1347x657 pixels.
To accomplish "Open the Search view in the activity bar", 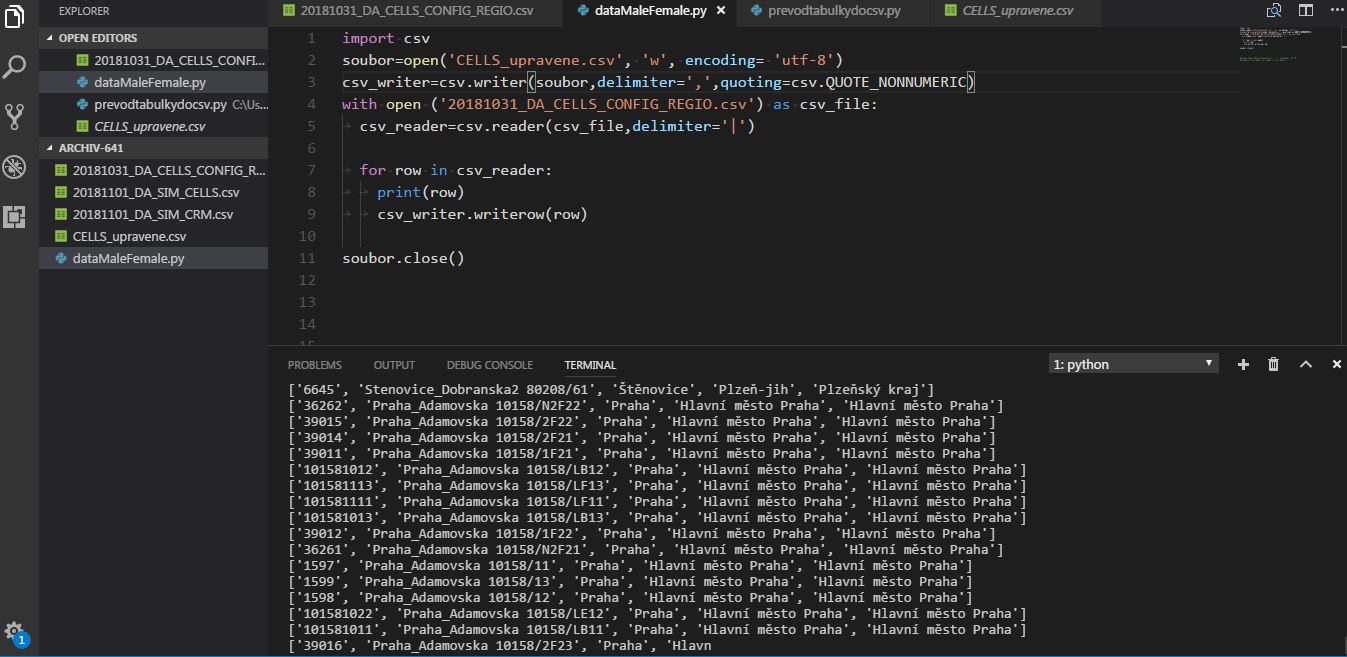I will pyautogui.click(x=15, y=67).
